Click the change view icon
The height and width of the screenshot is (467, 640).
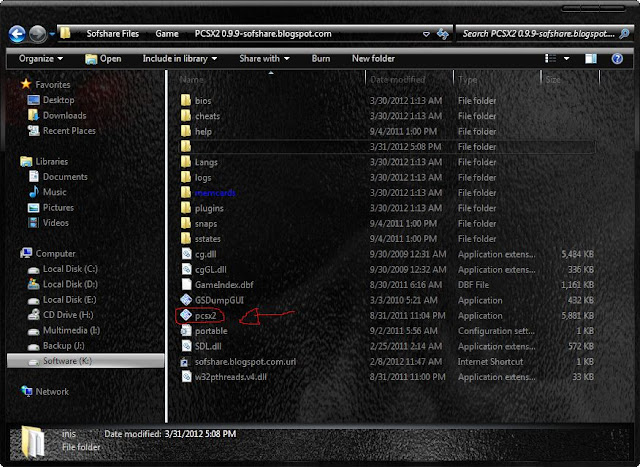click(550, 58)
